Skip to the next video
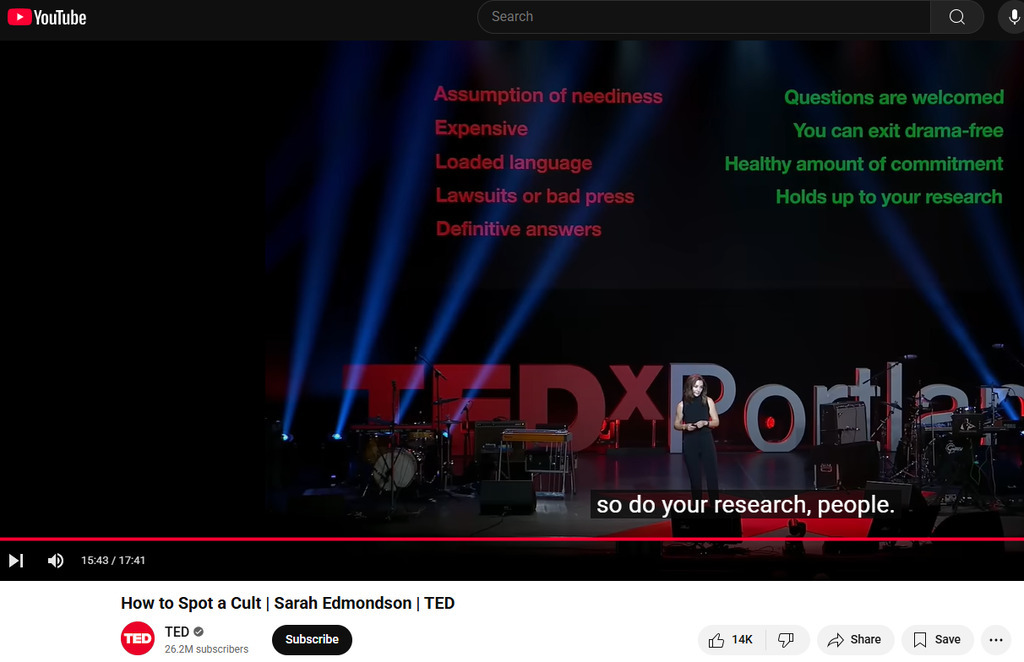Screen dimensions: 1024x662 tap(16, 560)
